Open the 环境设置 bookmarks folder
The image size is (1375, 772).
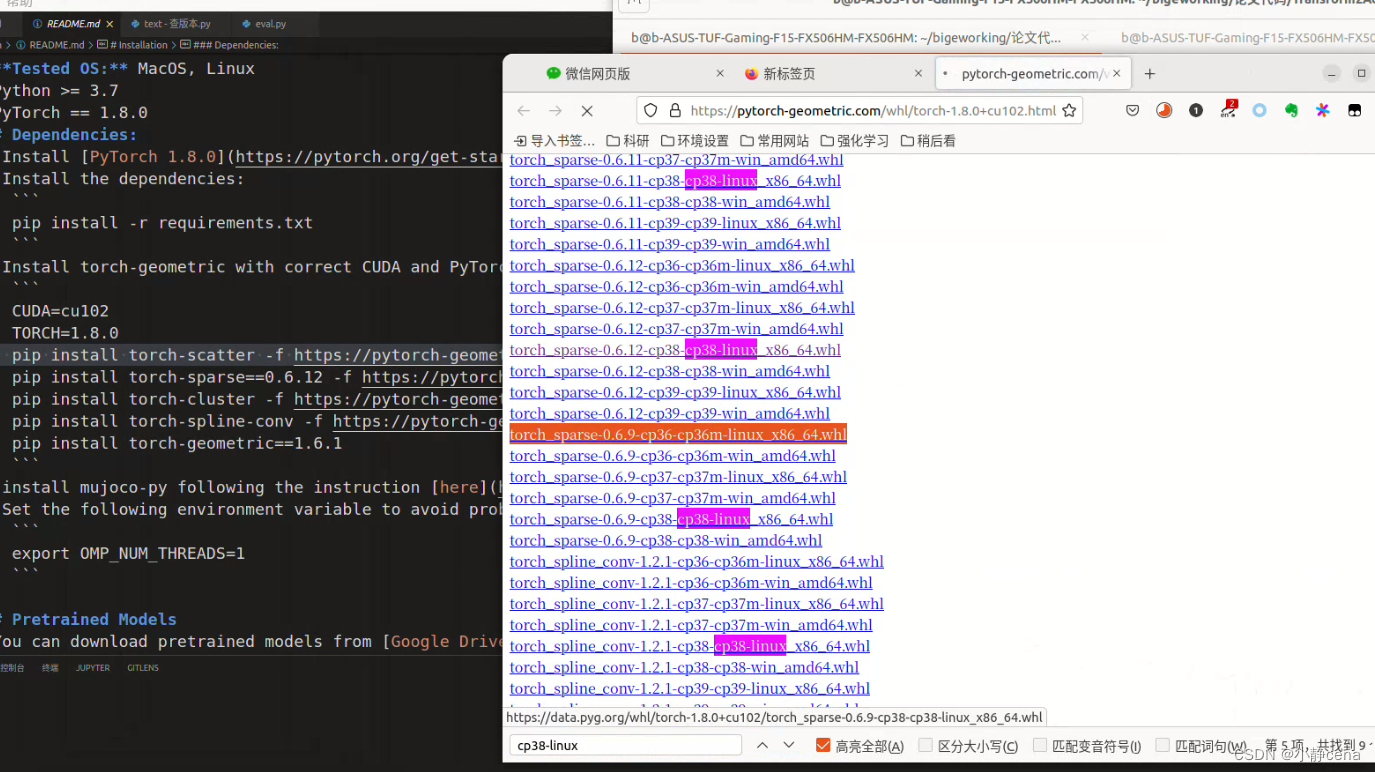(695, 141)
